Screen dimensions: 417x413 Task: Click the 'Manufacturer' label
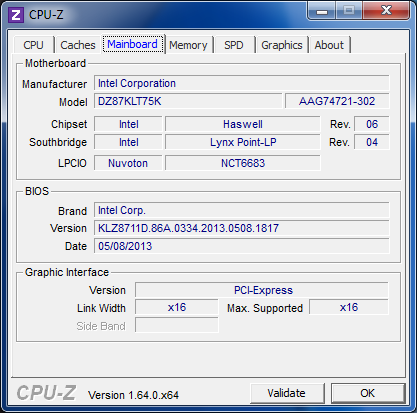54,84
